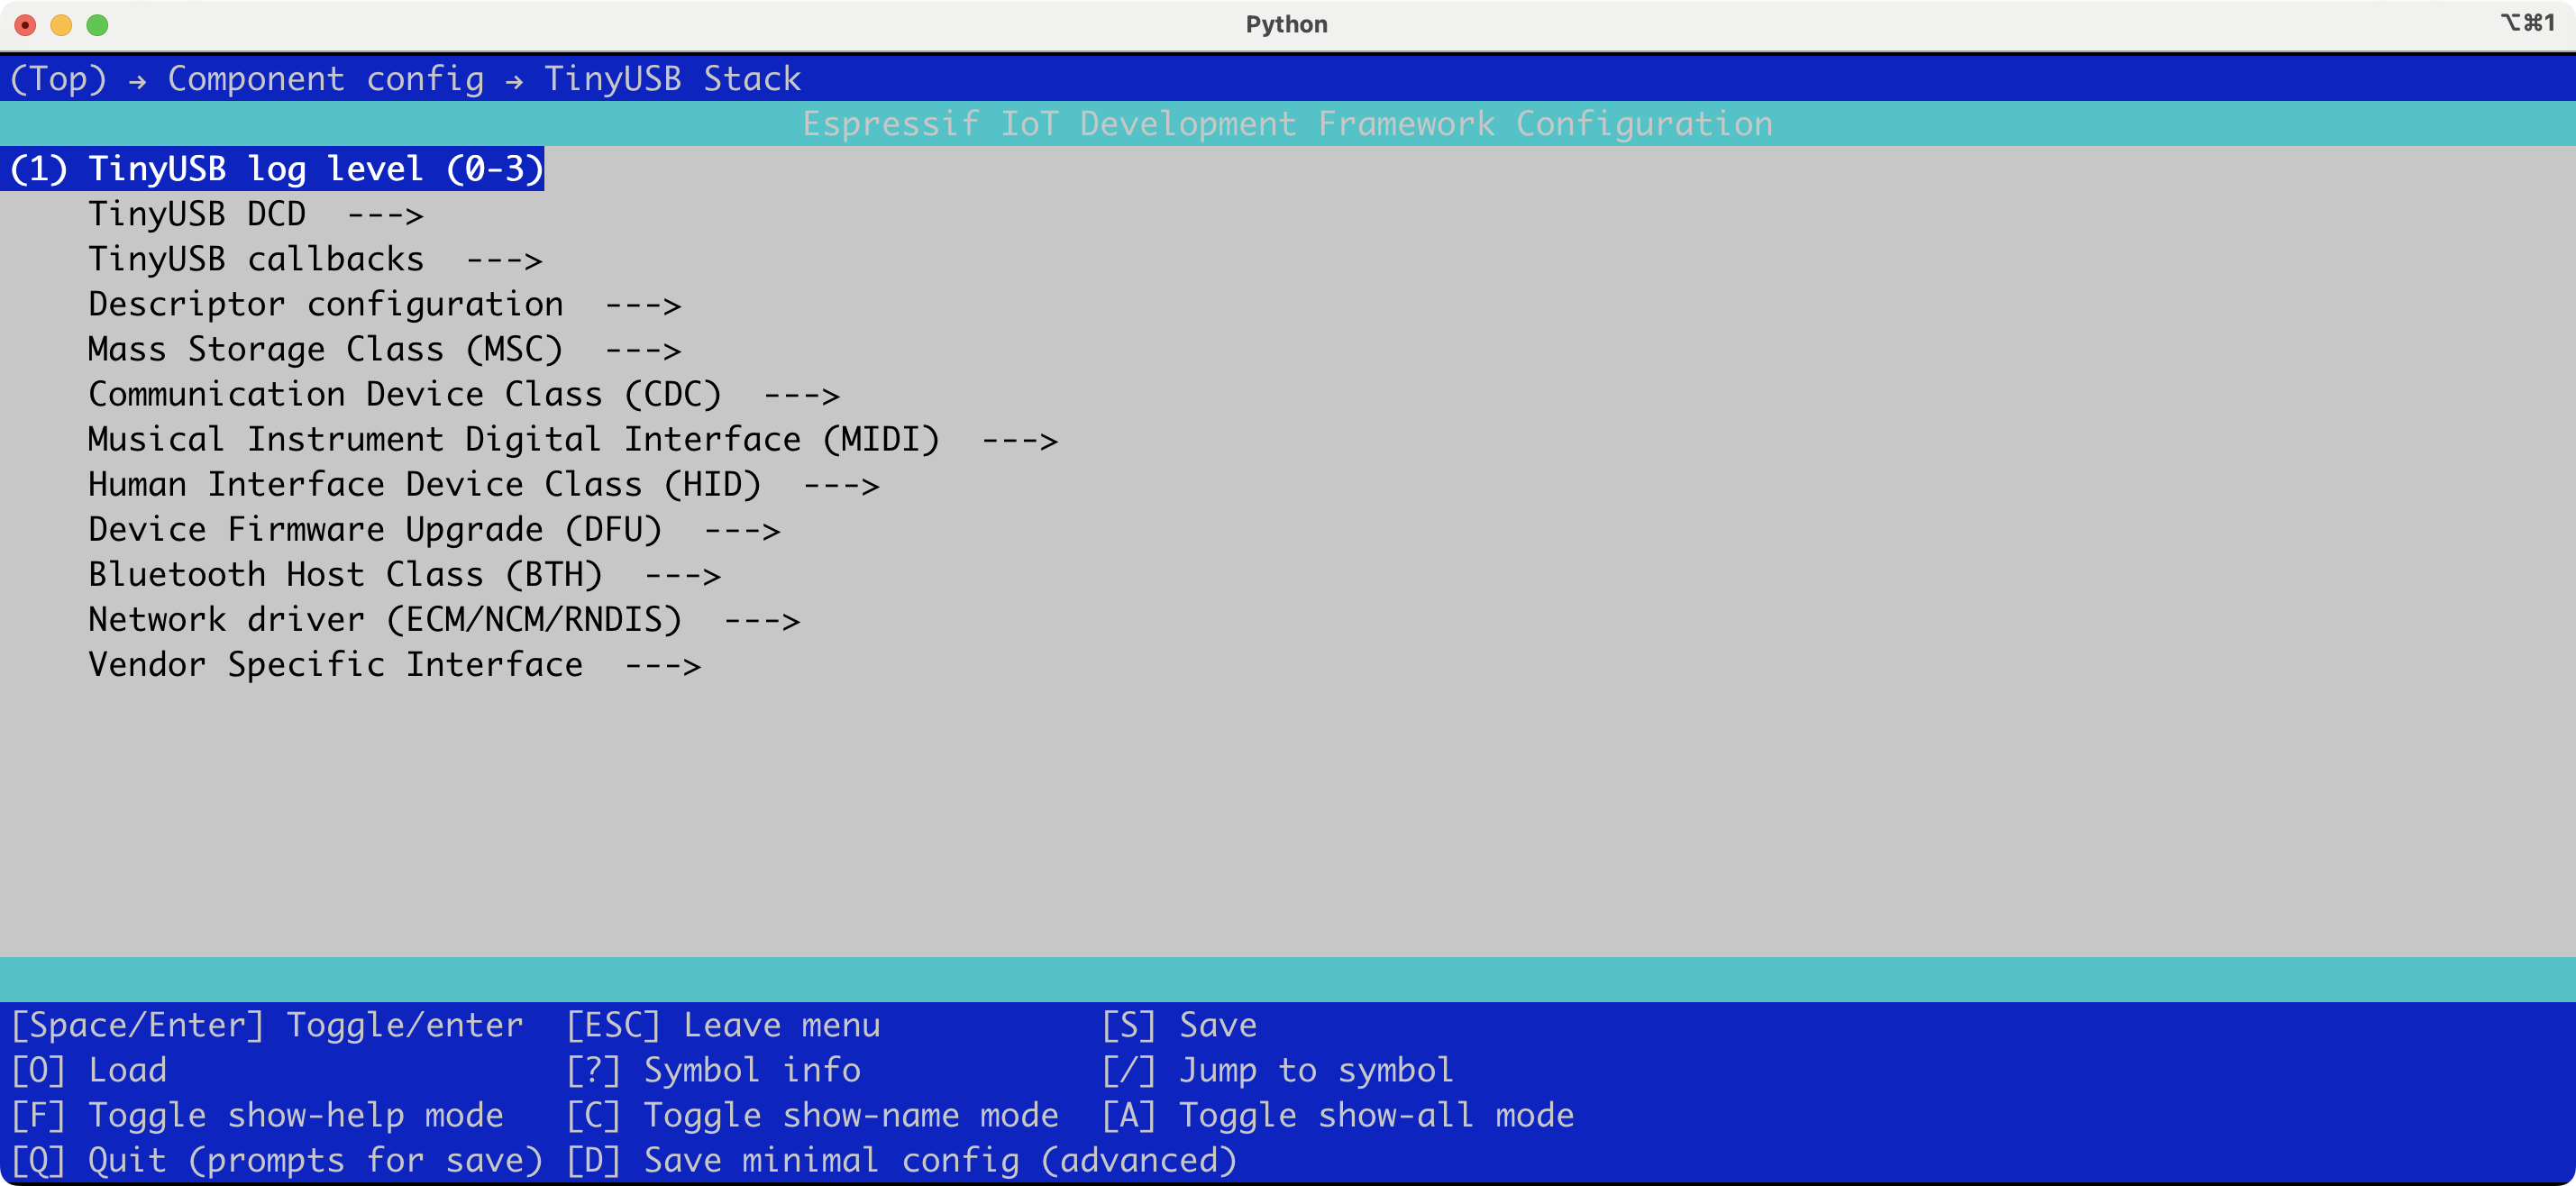Expand Bluetooth Host Class (BTH) submenu
Image resolution: width=2576 pixels, height=1186 pixels.
[x=404, y=574]
